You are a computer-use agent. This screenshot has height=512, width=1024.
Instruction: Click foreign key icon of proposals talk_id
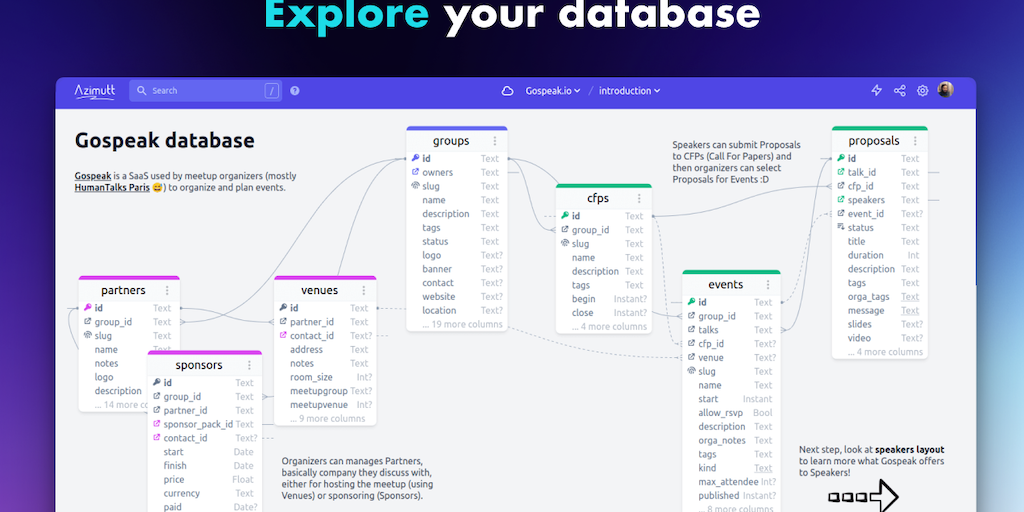click(x=840, y=172)
